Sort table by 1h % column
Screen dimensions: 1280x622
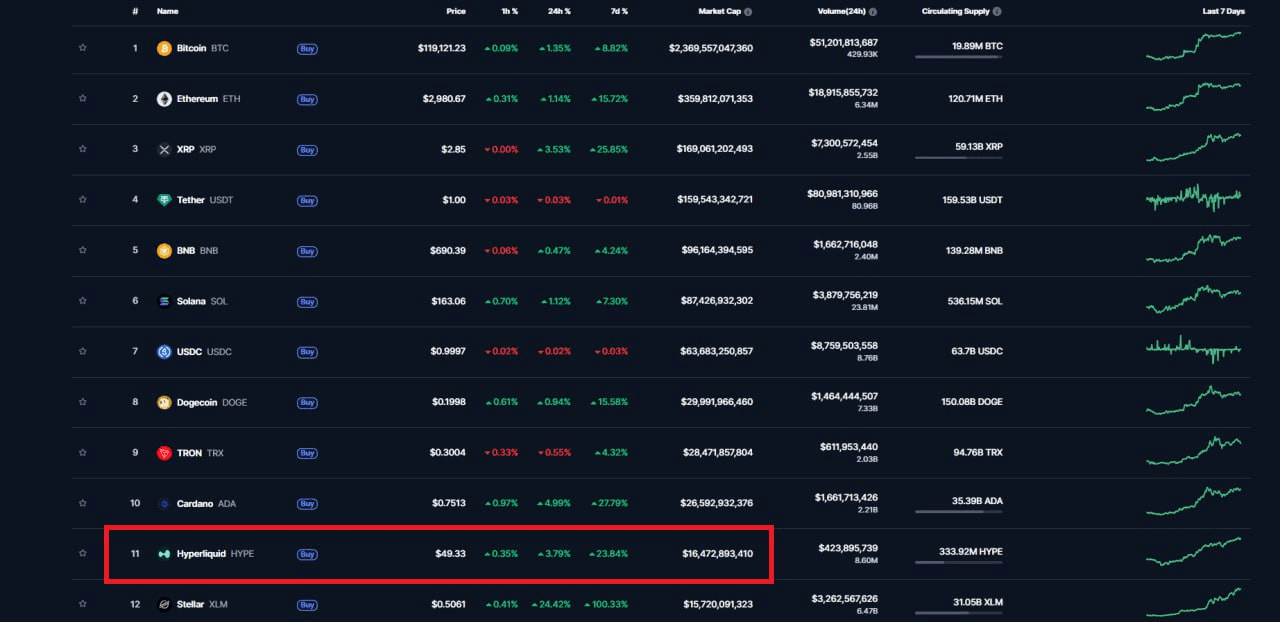(x=509, y=12)
